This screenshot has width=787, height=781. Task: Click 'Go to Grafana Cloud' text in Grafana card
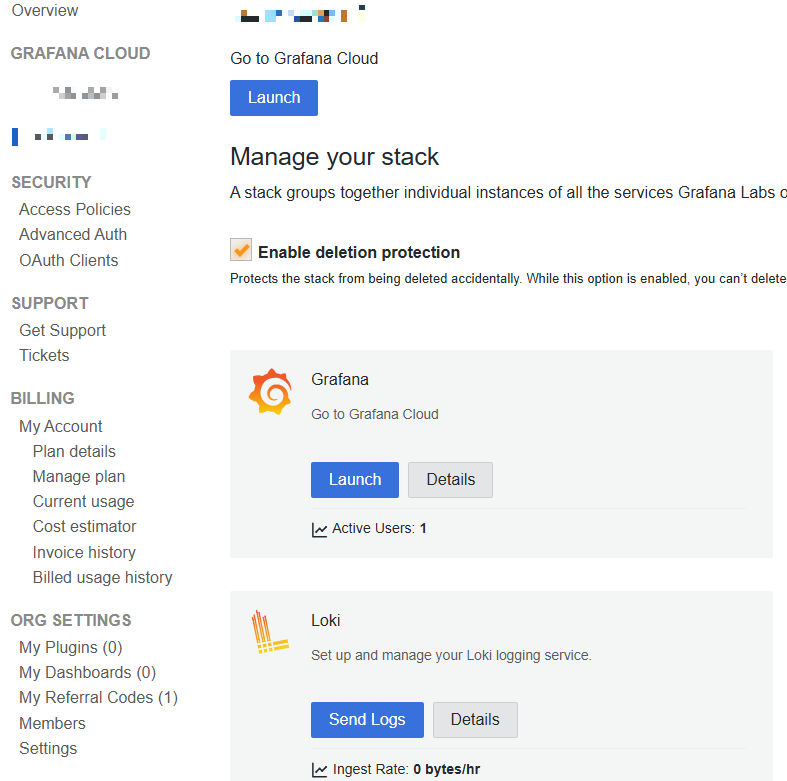[375, 415]
